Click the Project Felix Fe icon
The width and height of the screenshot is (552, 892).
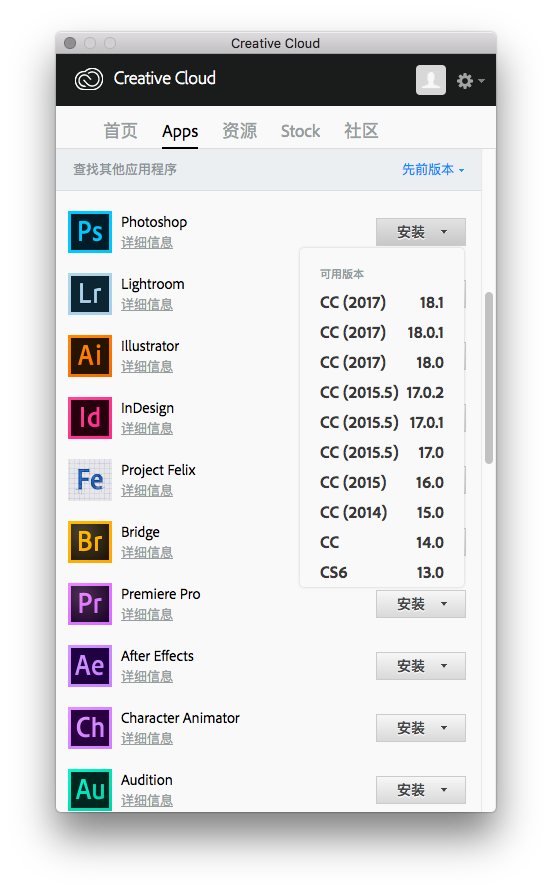[x=90, y=480]
